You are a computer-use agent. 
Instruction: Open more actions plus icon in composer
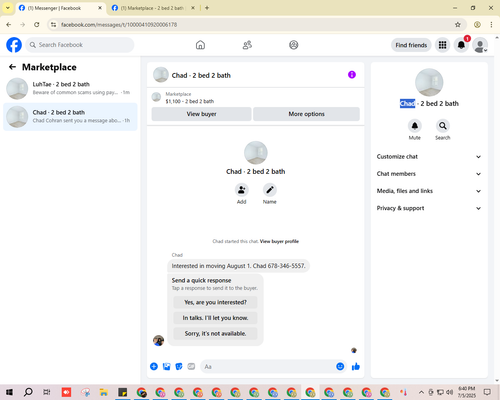click(154, 367)
